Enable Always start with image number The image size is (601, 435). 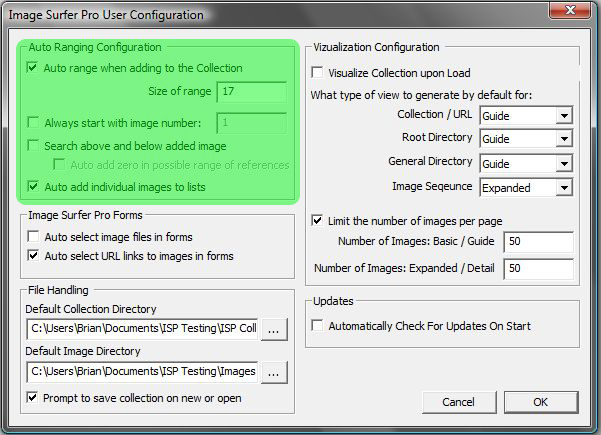coord(33,123)
